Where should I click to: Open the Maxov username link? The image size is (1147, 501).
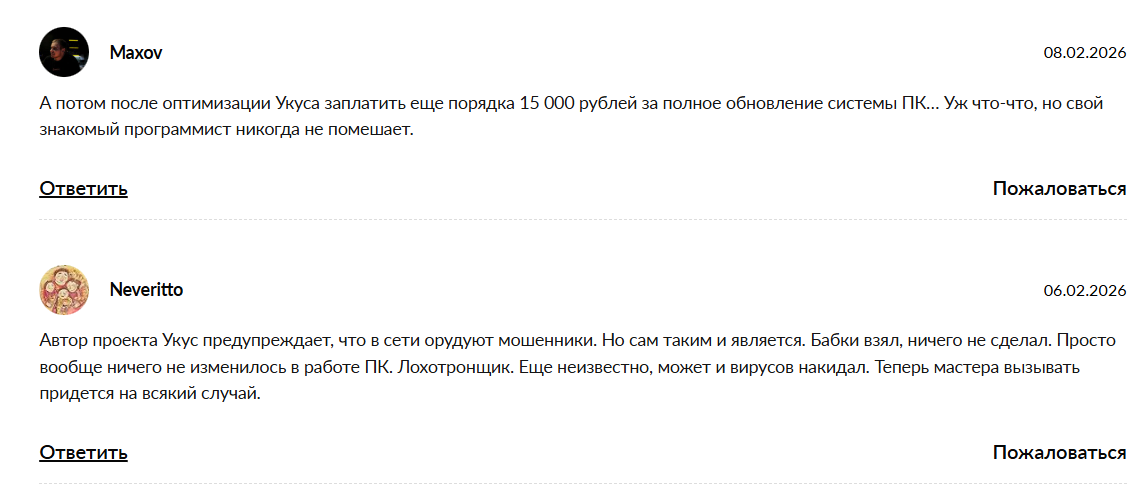136,53
